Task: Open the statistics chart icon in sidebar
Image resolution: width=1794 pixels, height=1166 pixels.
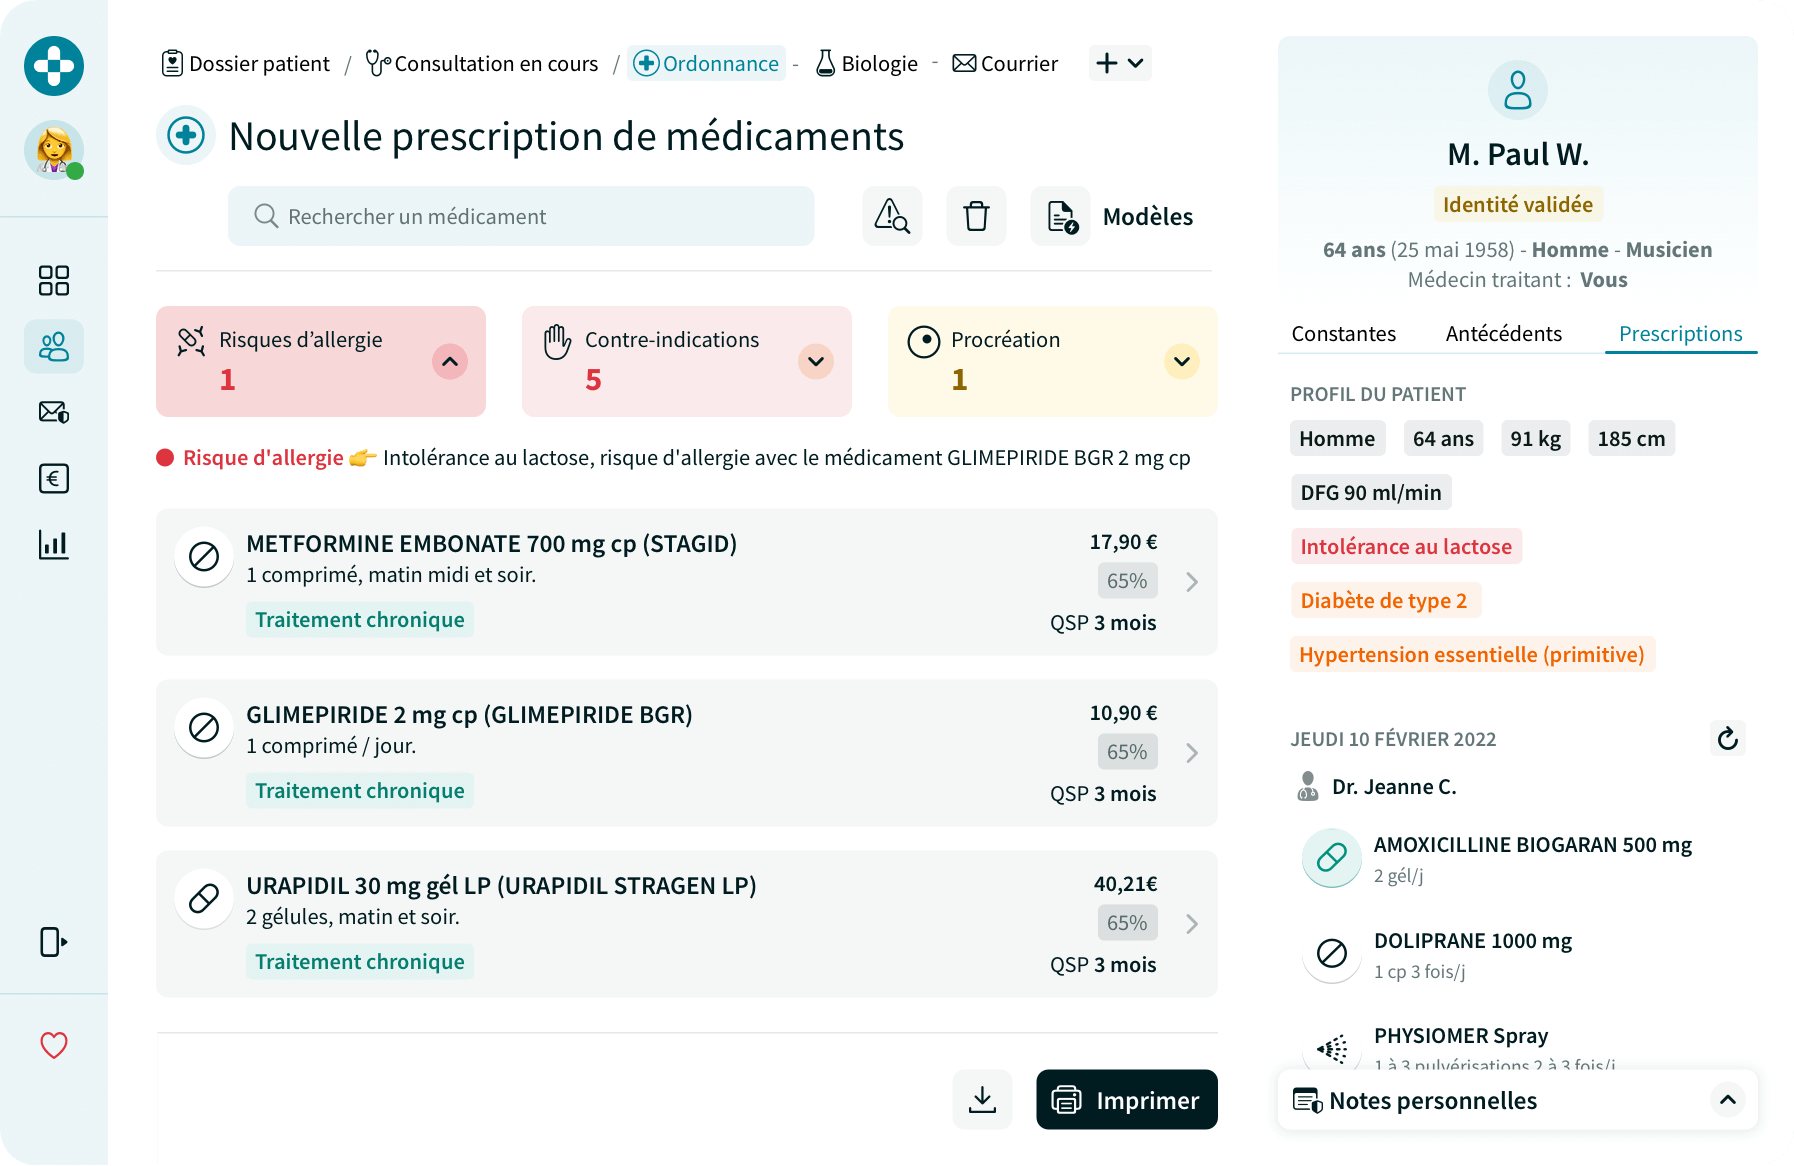Action: coord(54,545)
